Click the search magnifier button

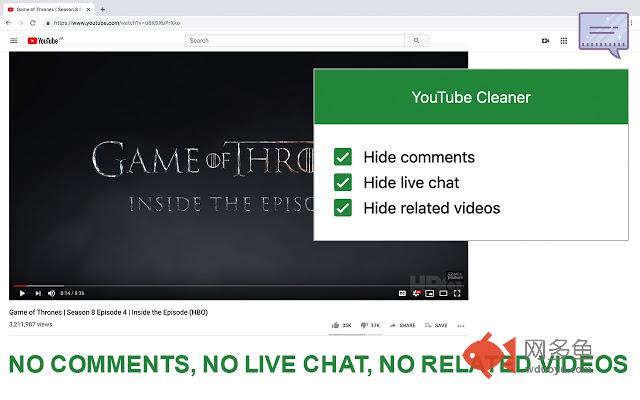click(x=416, y=40)
